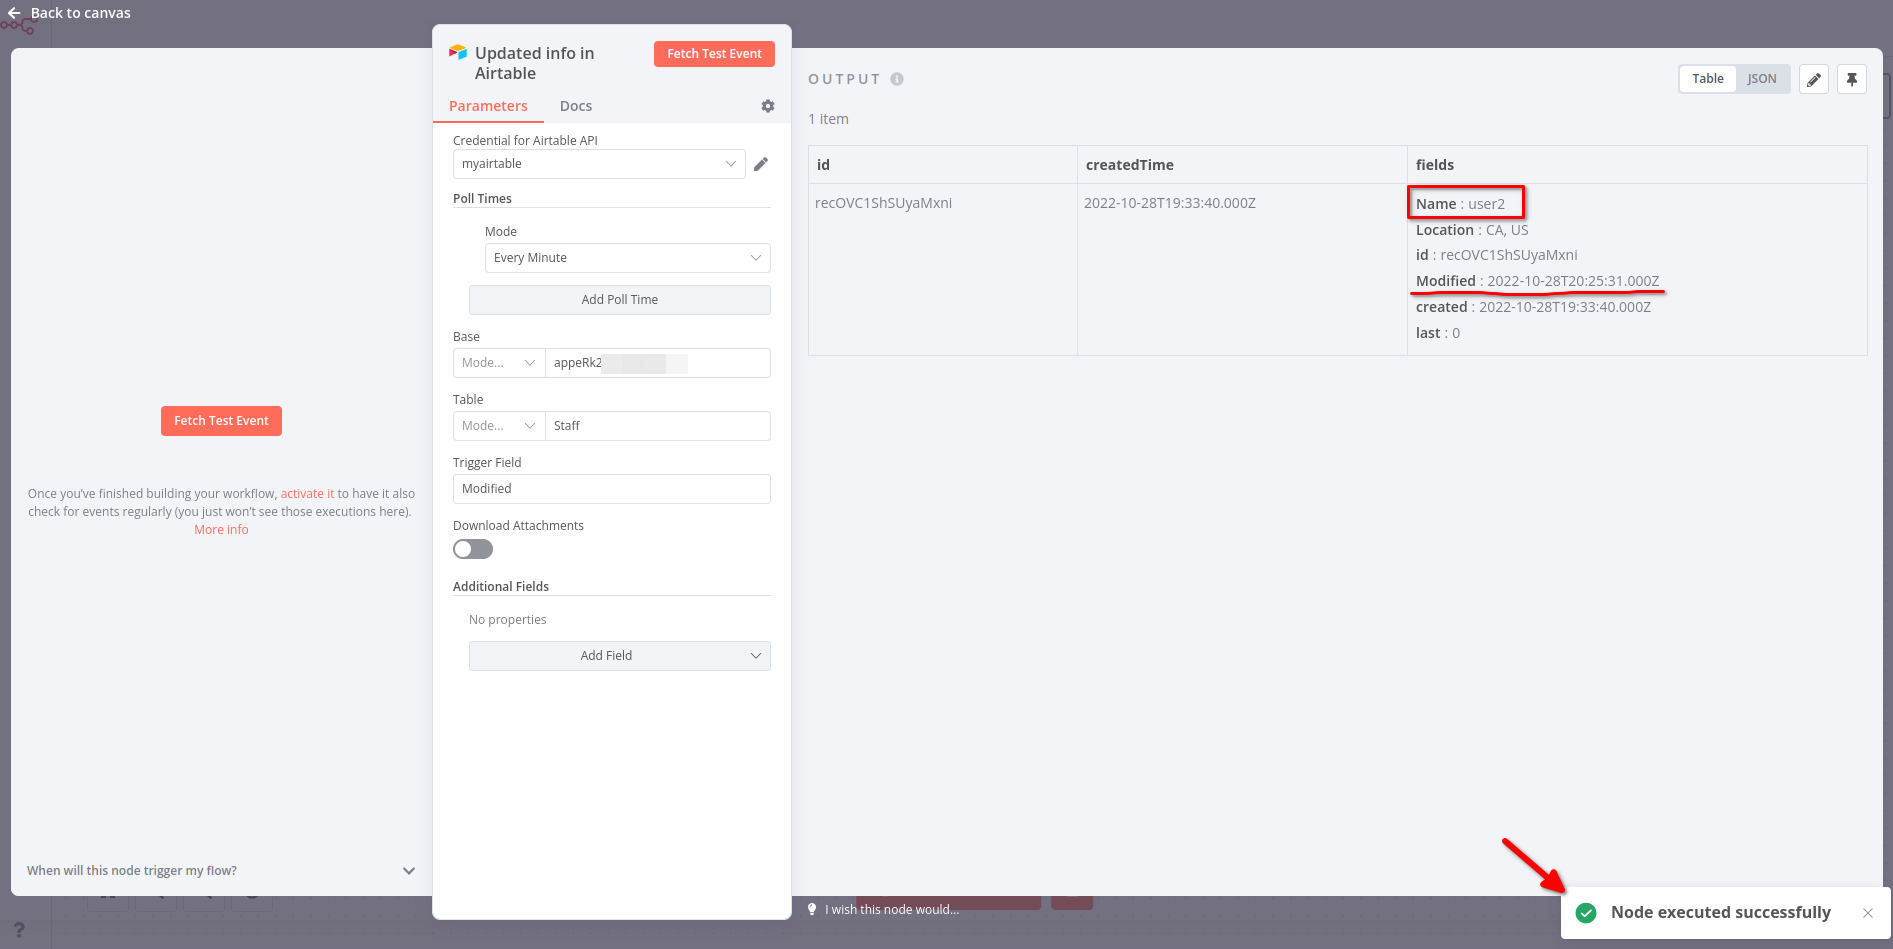Click the Trigger Field input

612,489
